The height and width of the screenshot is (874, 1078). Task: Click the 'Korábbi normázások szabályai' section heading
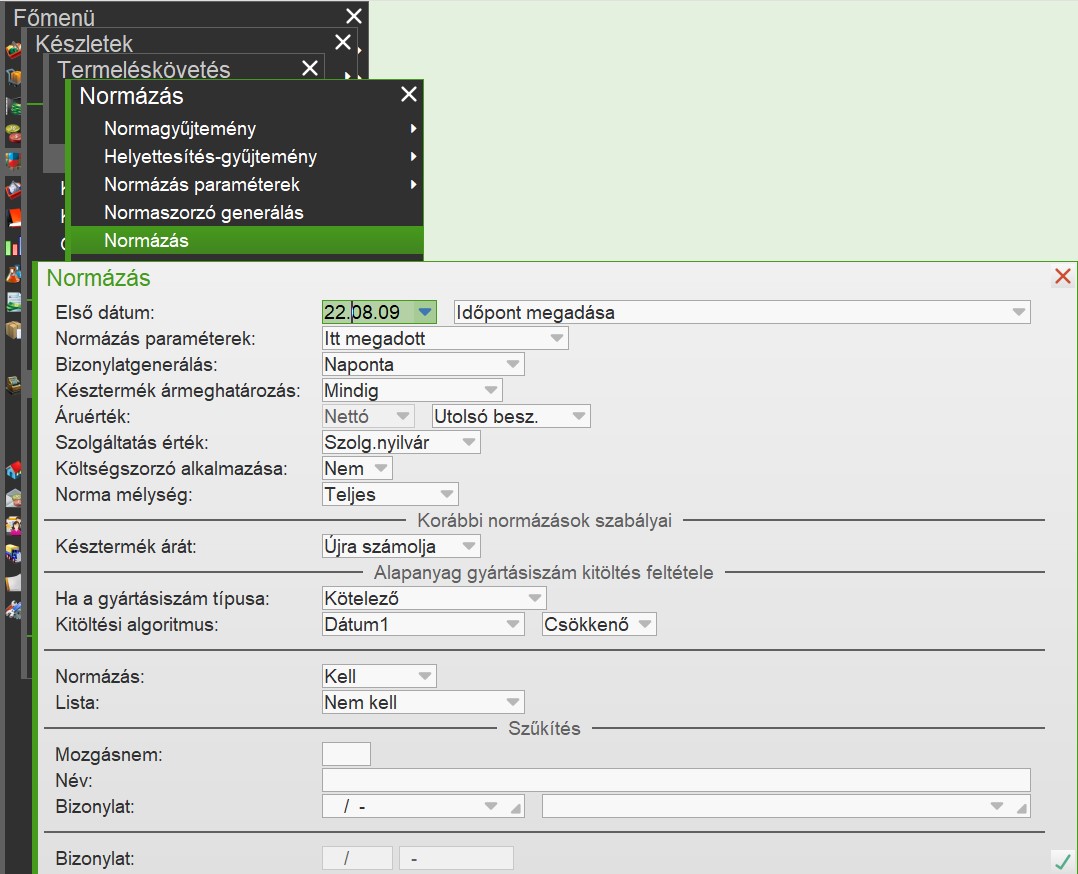(x=544, y=521)
